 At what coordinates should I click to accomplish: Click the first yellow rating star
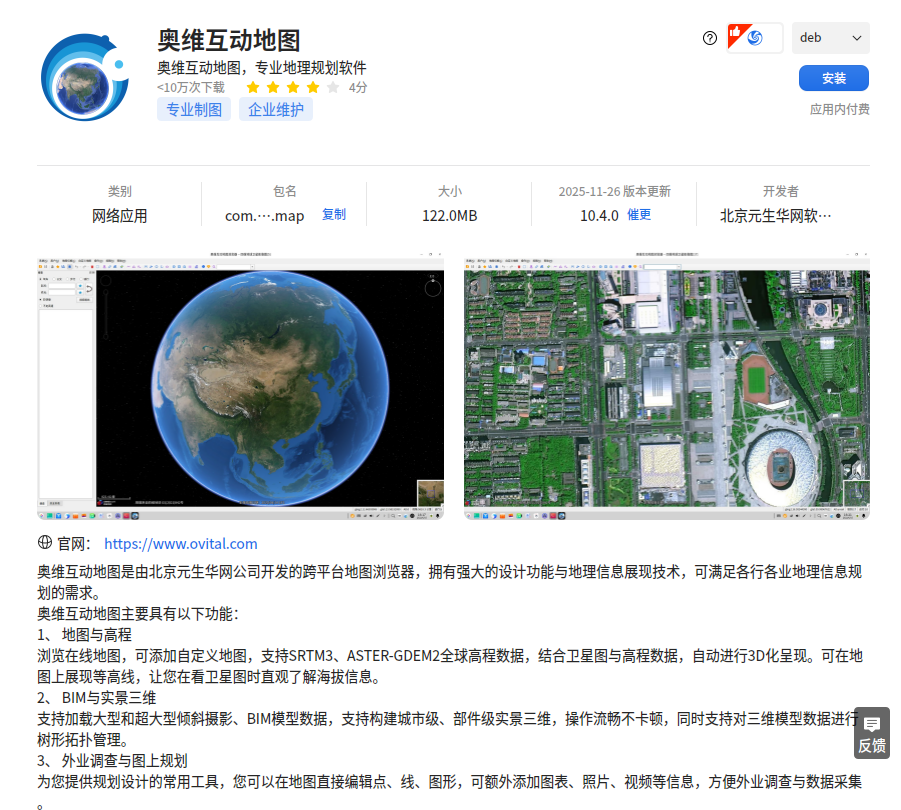253,87
